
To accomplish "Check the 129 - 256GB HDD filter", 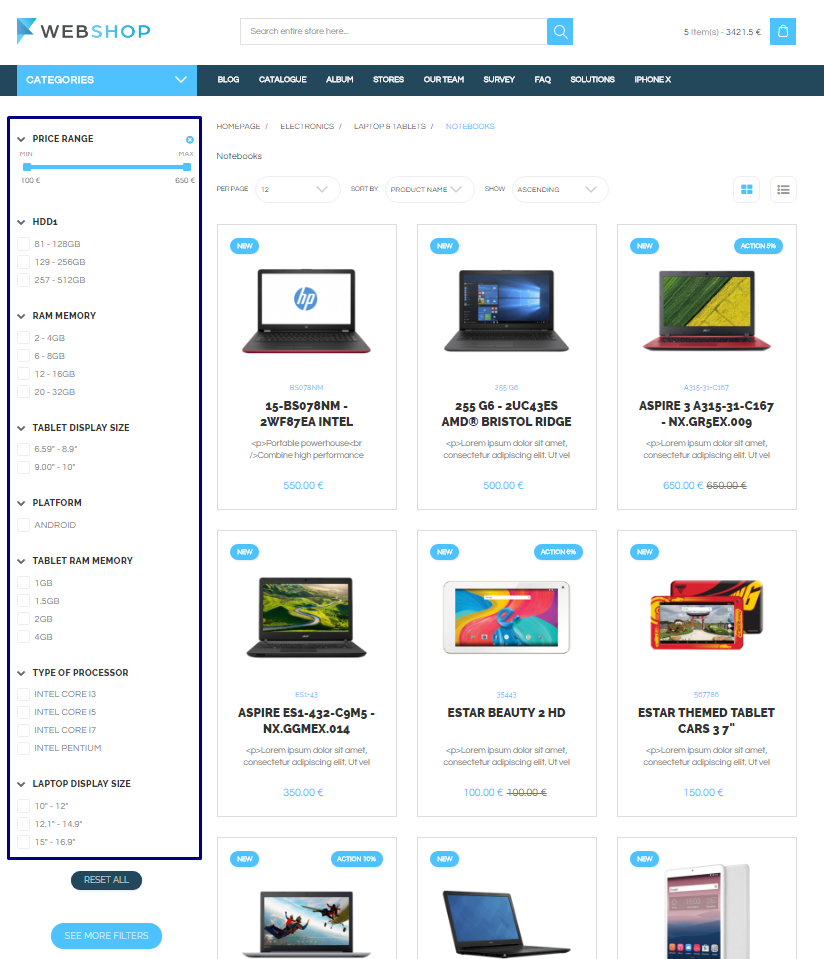I will point(24,262).
